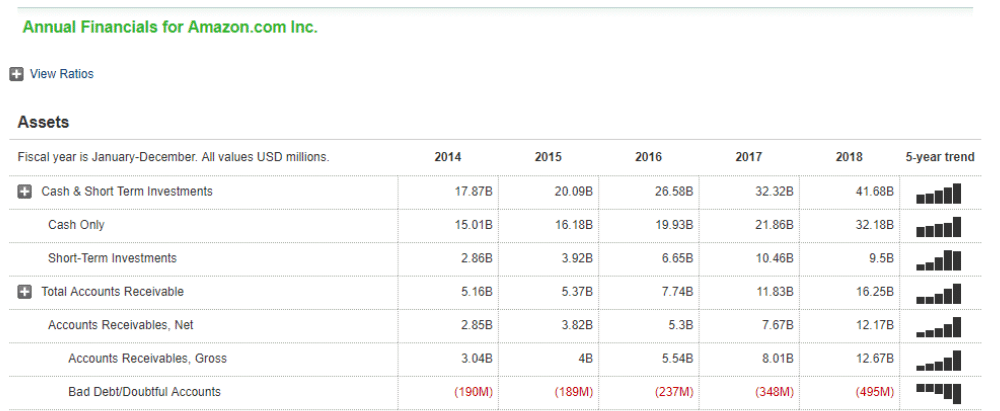Click the 26.58B cell value
The image size is (1000, 411).
click(674, 191)
